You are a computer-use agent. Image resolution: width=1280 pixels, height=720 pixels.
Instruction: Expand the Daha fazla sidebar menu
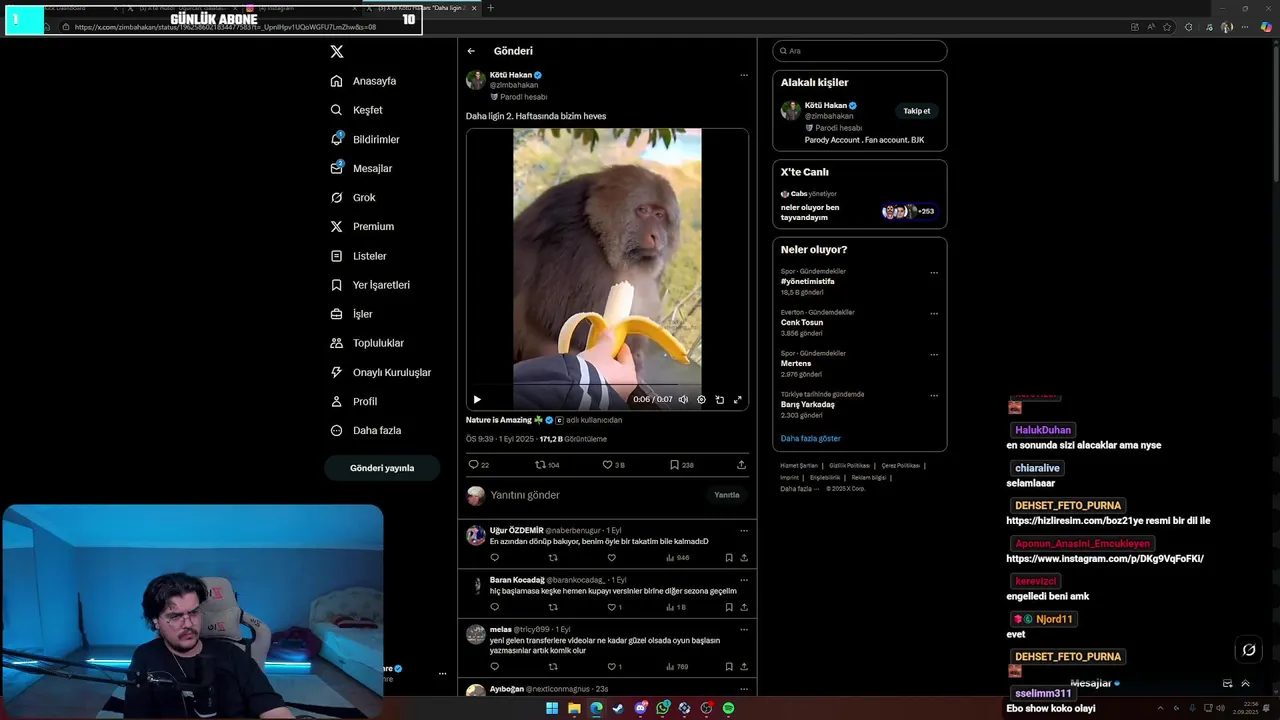point(366,430)
